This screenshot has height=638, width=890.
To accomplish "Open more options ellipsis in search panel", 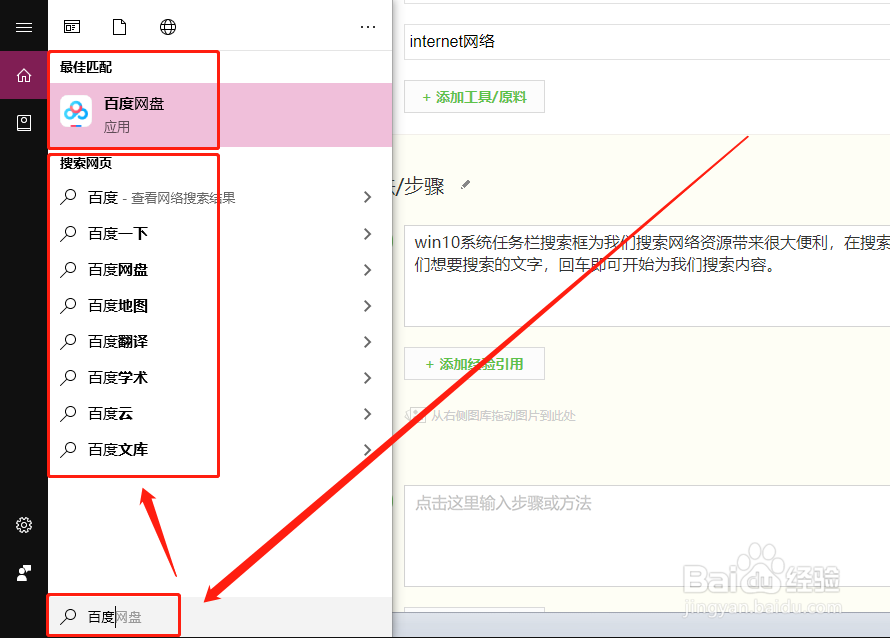I will click(368, 27).
